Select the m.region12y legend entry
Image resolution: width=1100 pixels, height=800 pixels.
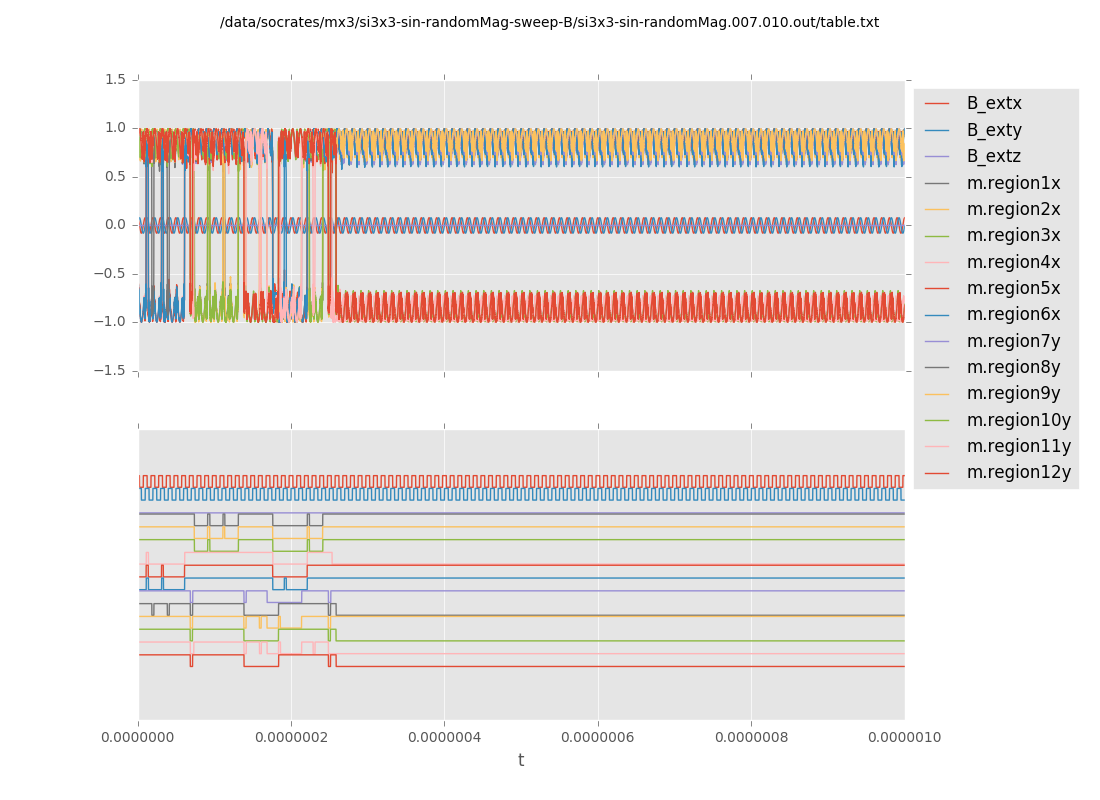[x=1018, y=472]
